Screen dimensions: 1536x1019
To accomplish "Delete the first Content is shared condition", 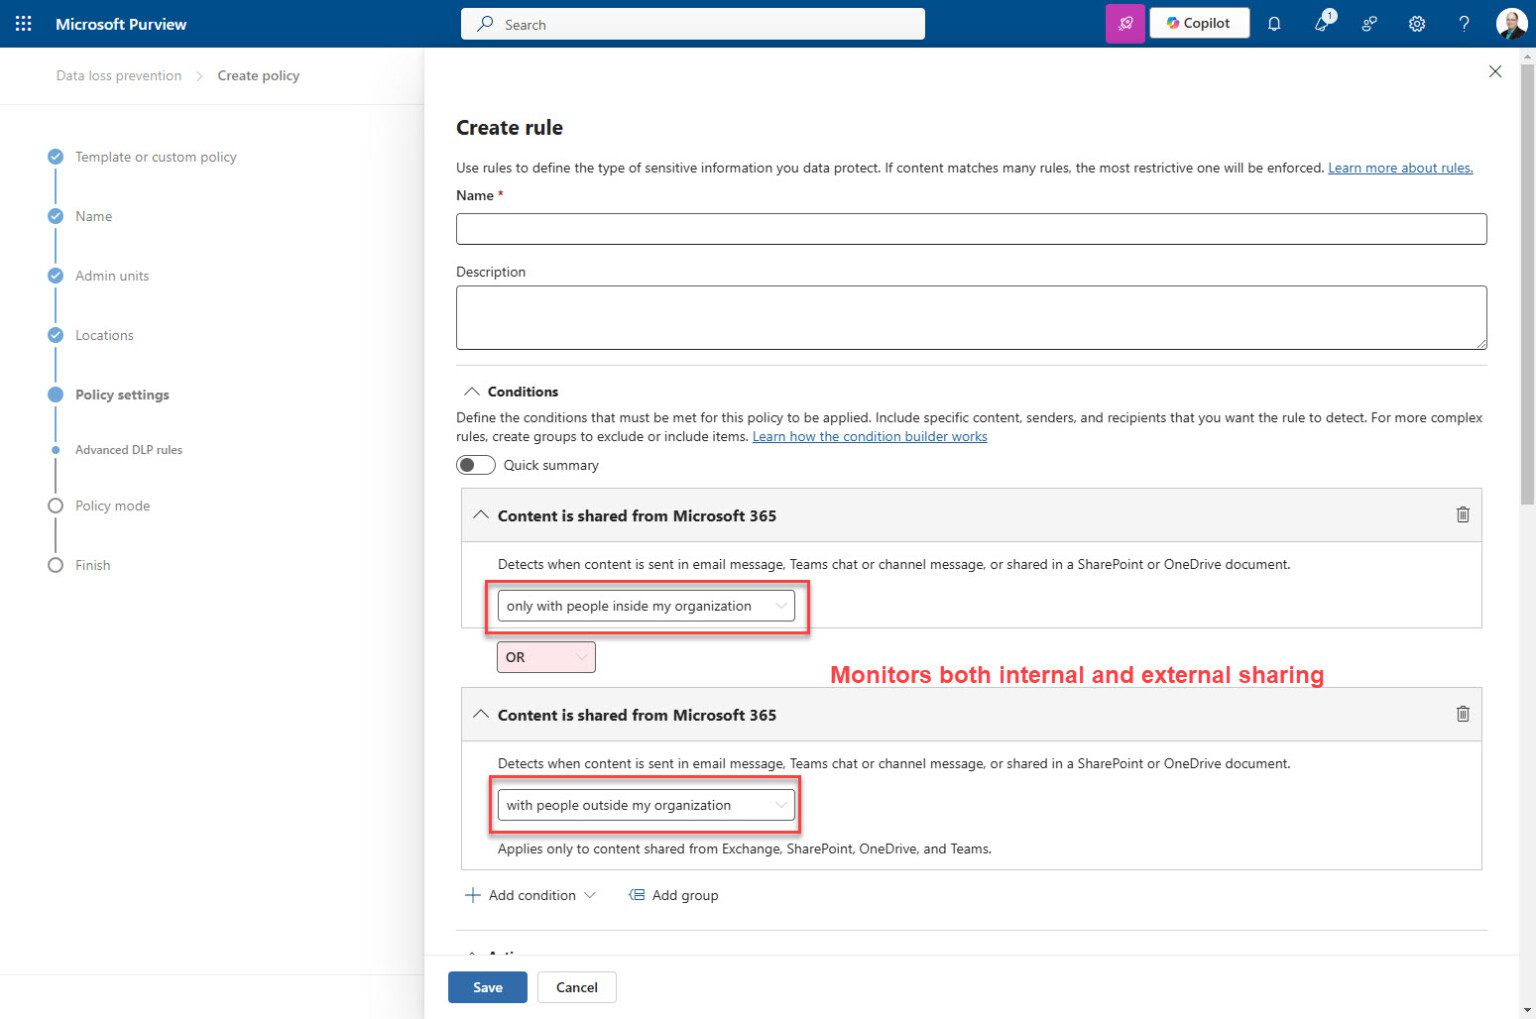I will click(1462, 514).
